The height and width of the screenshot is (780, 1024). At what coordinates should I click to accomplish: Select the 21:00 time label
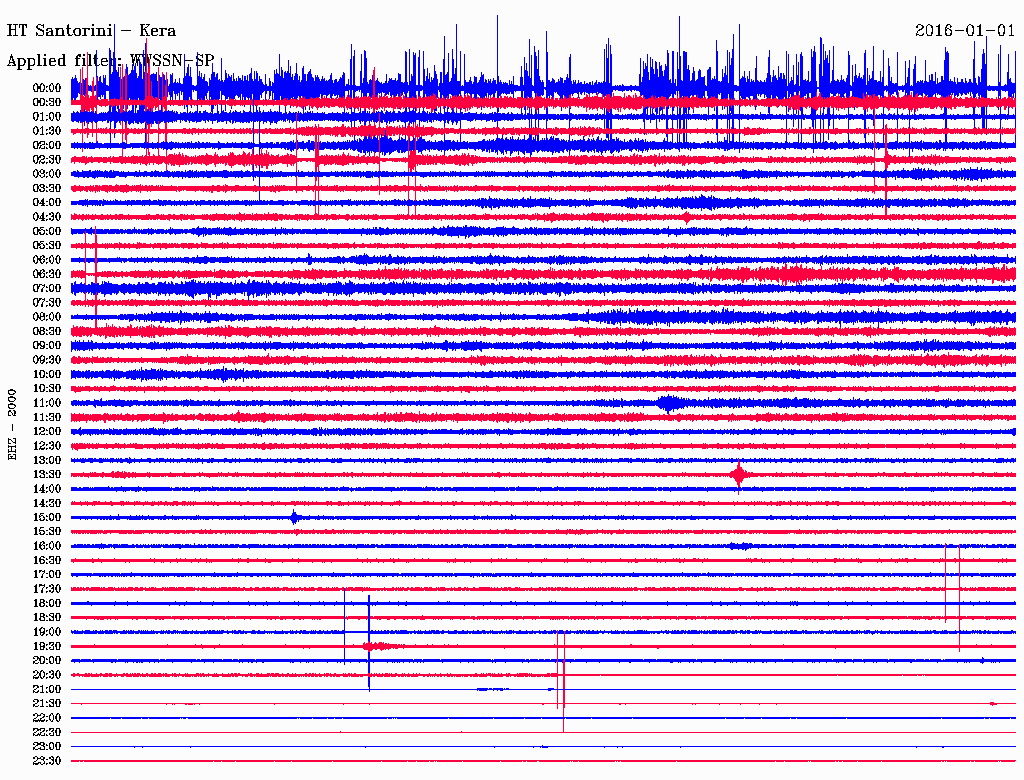(x=47, y=689)
